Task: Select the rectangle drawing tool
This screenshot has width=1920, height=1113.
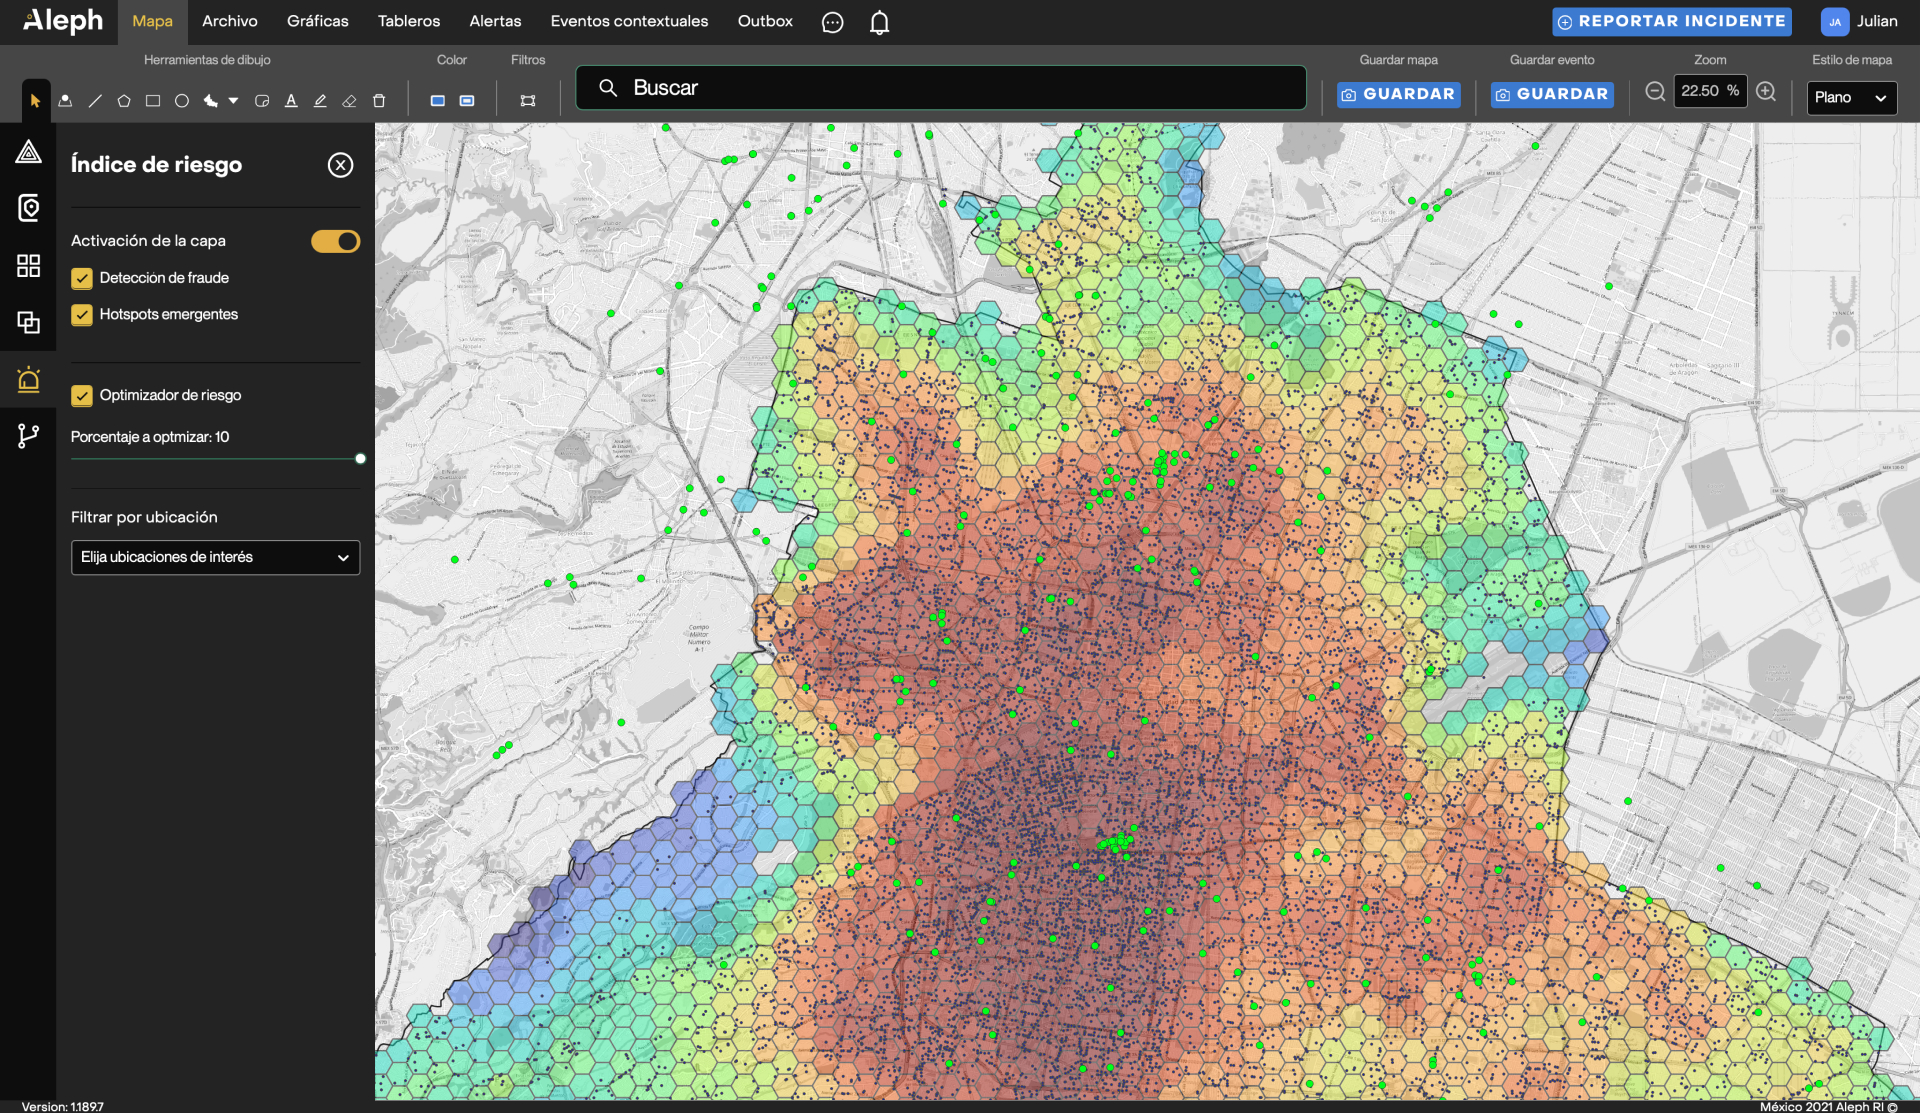Action: click(153, 101)
